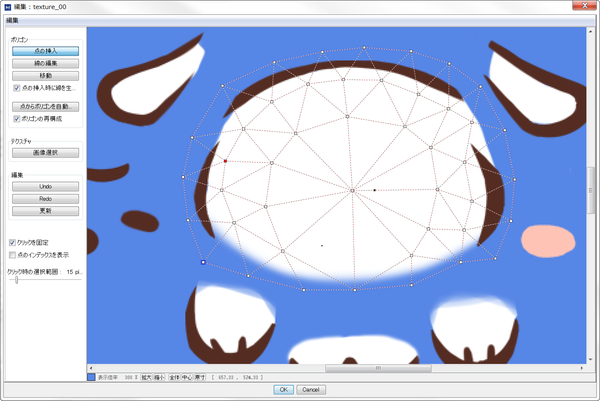
Task: Select the blue-outlined selected mesh vertex
Action: [x=203, y=262]
